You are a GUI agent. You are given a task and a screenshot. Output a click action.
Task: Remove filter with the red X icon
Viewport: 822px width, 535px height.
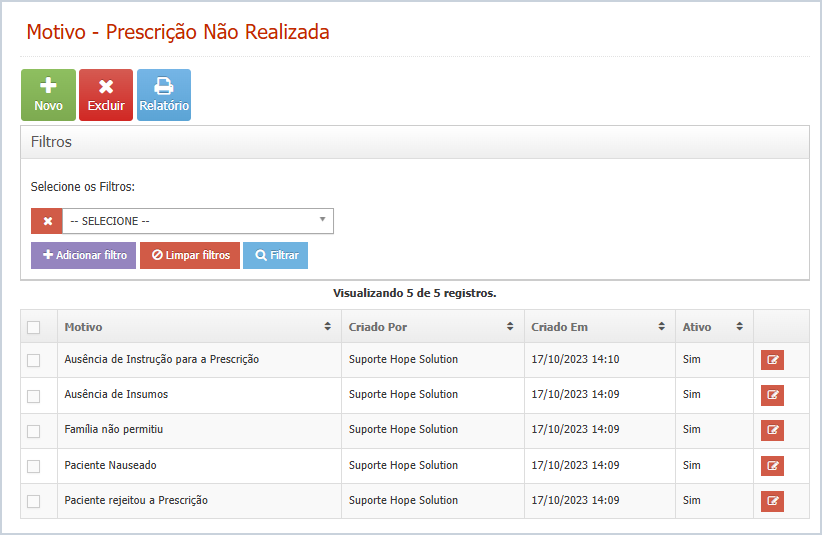47,221
